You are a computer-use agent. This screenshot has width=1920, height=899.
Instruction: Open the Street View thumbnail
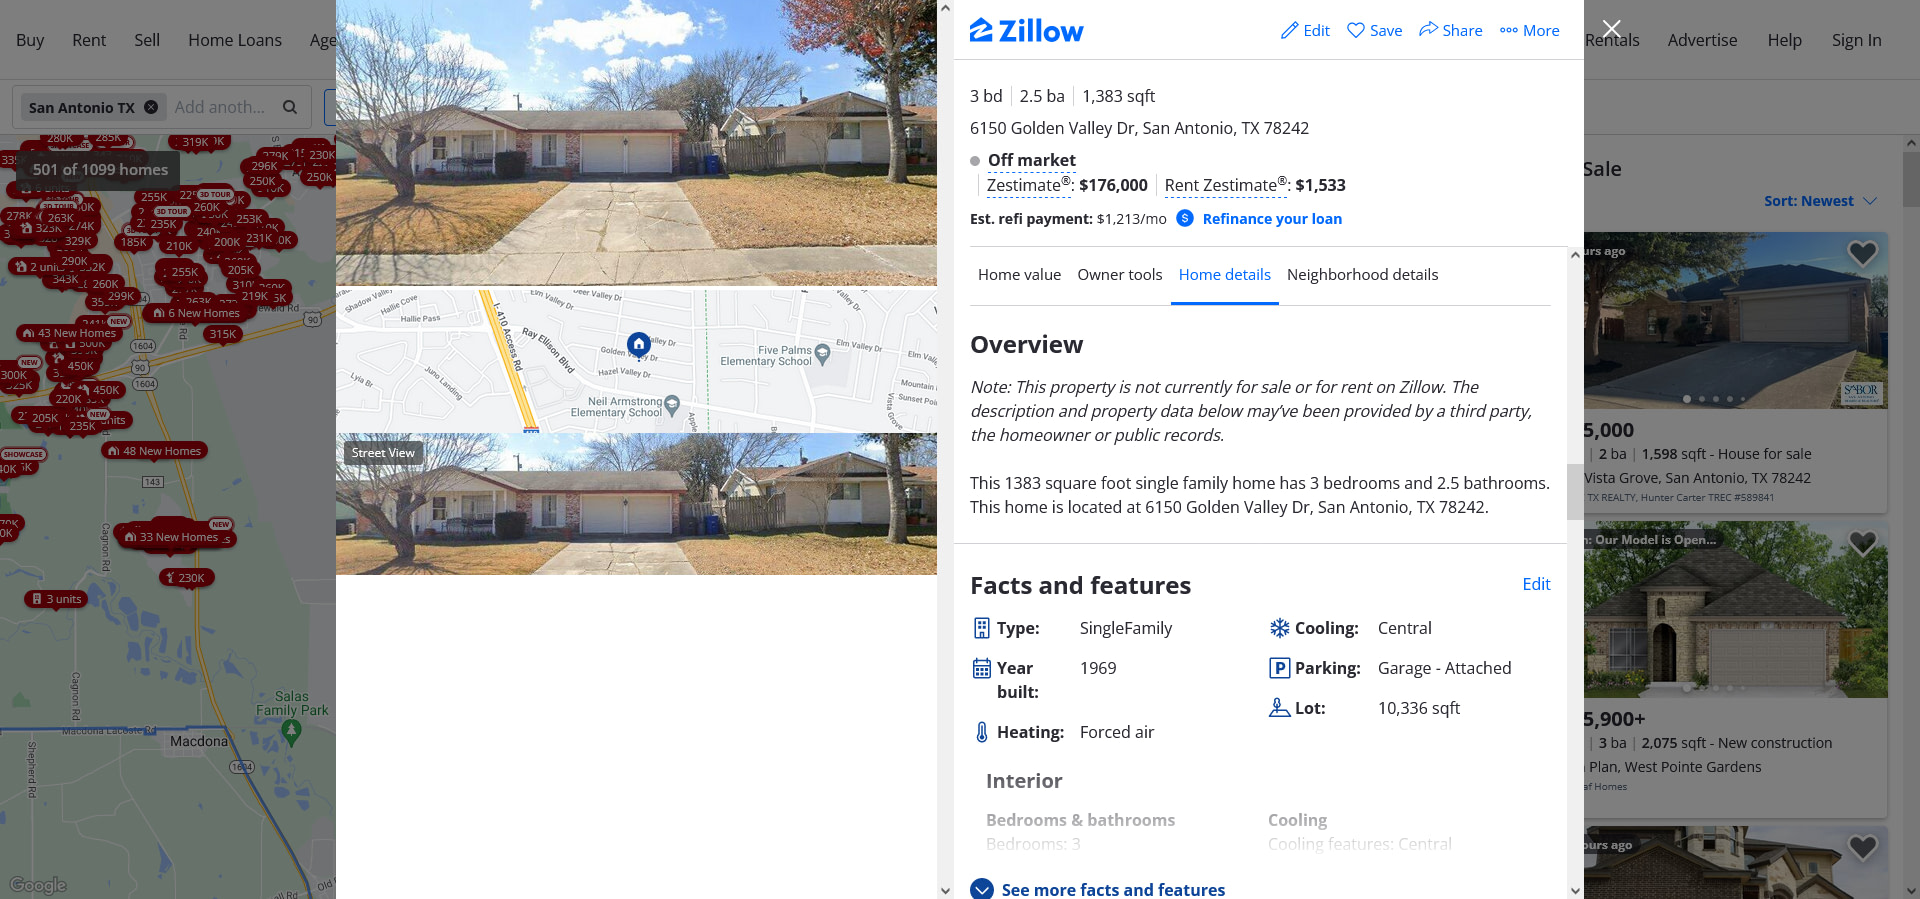tap(636, 504)
